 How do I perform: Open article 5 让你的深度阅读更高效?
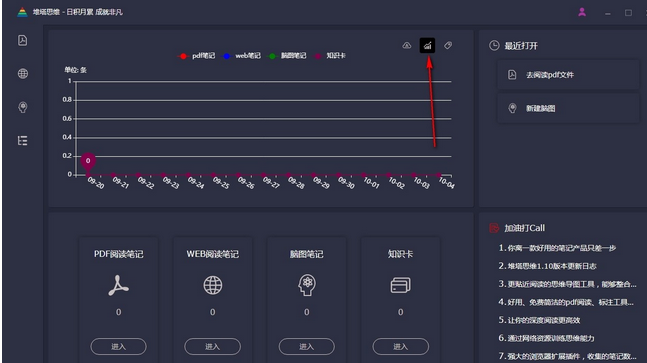click(x=539, y=320)
